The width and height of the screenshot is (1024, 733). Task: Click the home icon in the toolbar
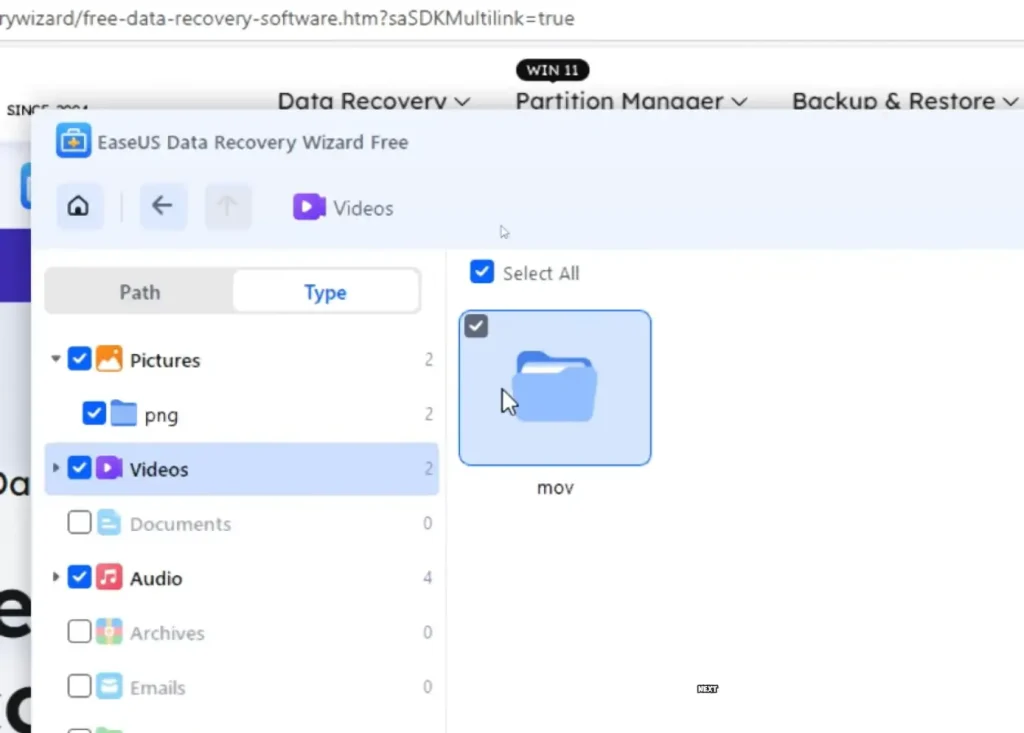[79, 205]
